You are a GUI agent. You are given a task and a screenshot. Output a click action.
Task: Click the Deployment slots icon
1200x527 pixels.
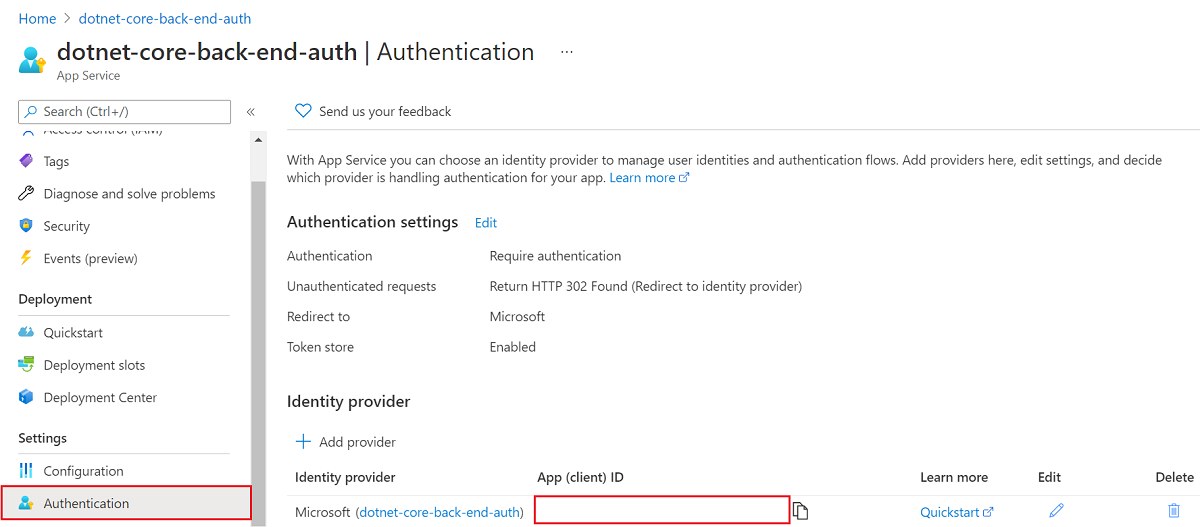click(x=26, y=365)
